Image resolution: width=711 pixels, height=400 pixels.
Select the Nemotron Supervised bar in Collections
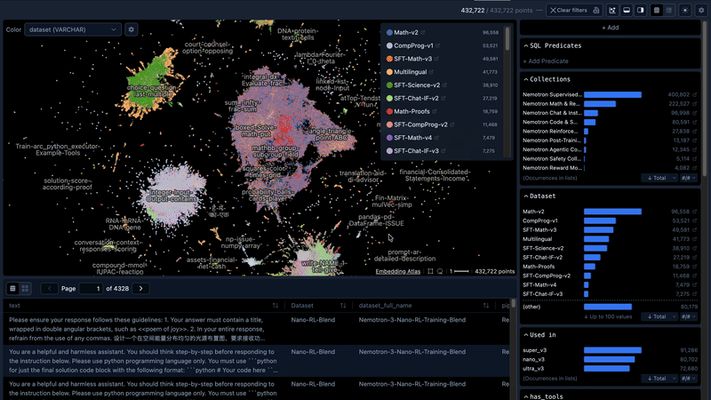pos(613,95)
